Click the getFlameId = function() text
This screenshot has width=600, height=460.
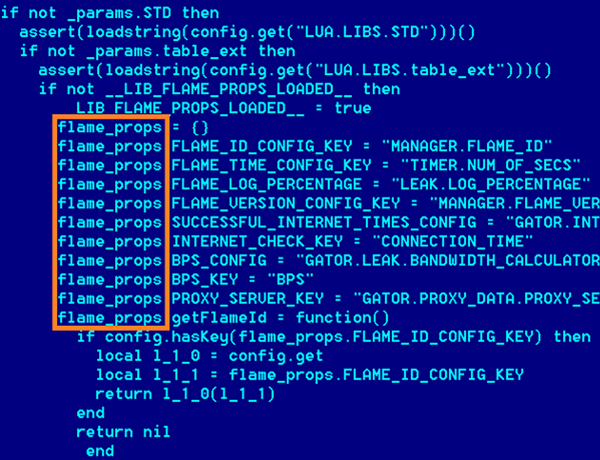point(280,318)
